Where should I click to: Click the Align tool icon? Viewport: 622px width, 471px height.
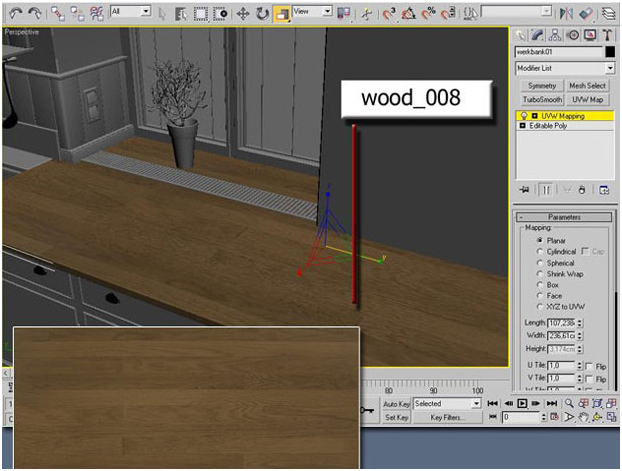[586, 14]
